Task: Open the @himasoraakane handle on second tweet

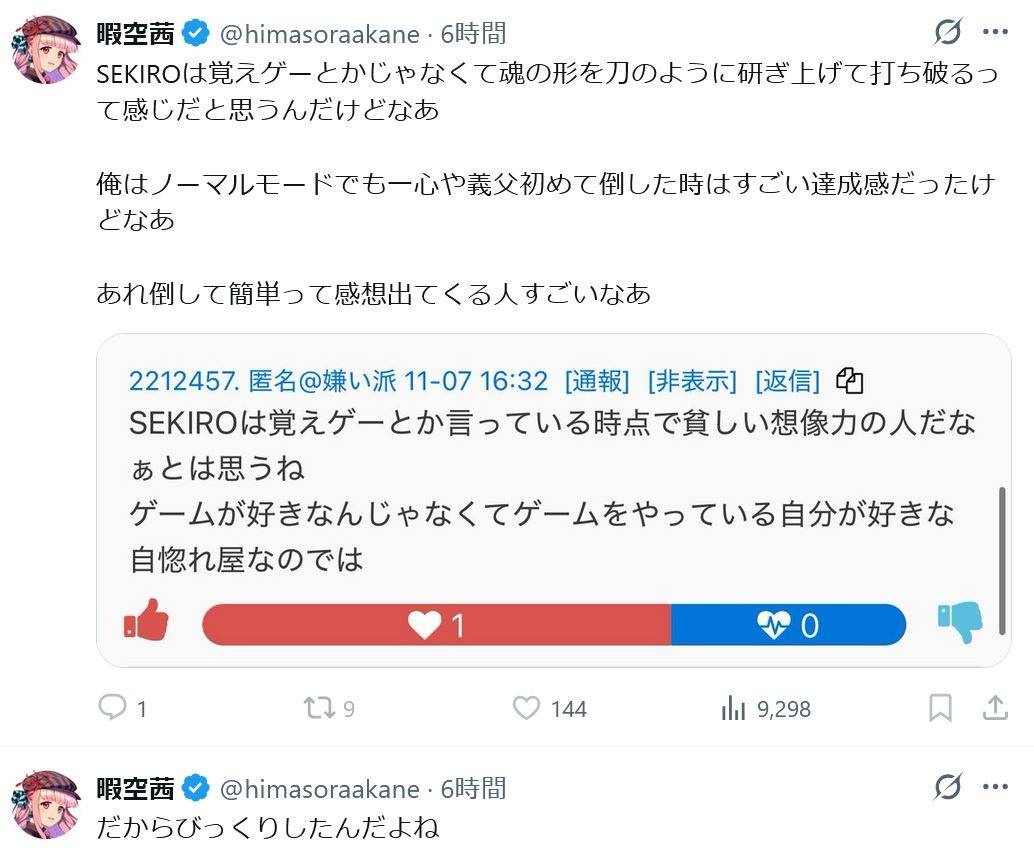Action: point(319,789)
